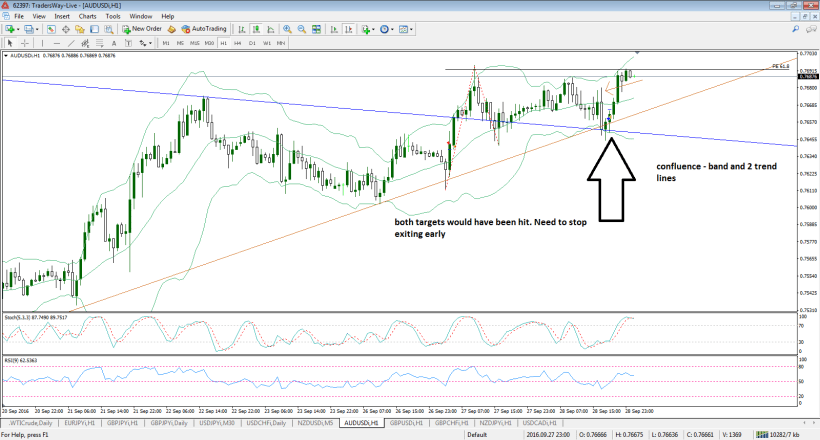This screenshot has width=820, height=440.
Task: Open the Insert menu
Action: (x=62, y=16)
